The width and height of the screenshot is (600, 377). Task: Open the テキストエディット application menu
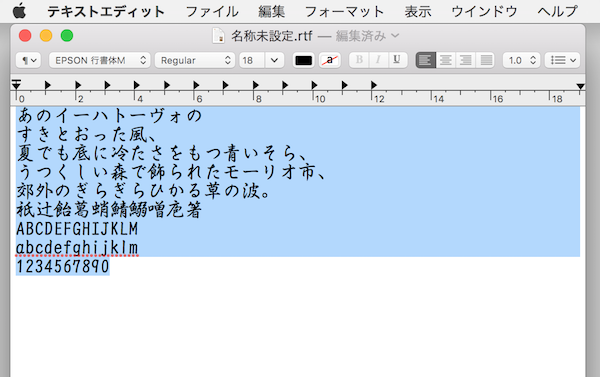tap(106, 11)
